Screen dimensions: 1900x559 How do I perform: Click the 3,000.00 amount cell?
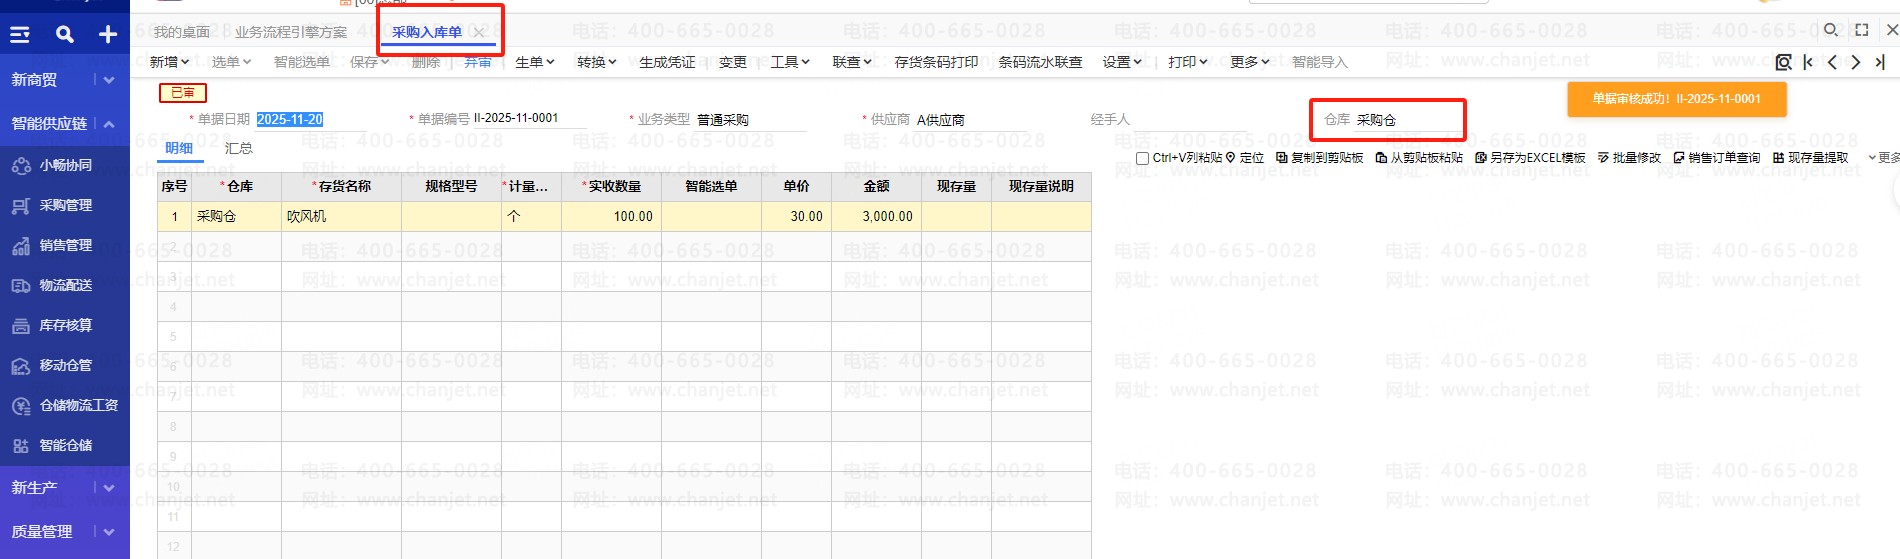click(876, 216)
